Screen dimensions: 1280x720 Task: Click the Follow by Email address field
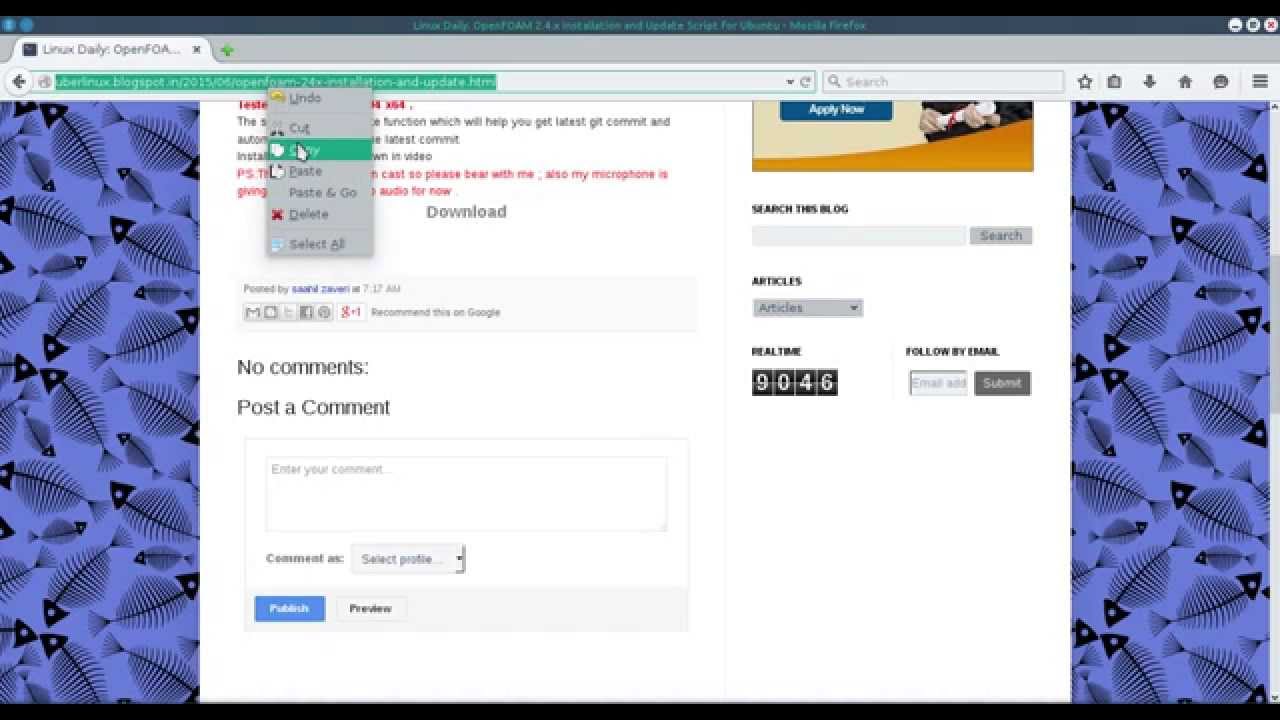tap(938, 383)
